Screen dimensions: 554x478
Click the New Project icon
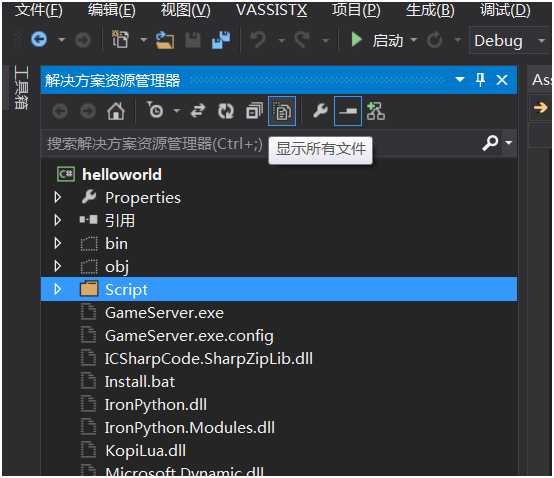coord(120,39)
